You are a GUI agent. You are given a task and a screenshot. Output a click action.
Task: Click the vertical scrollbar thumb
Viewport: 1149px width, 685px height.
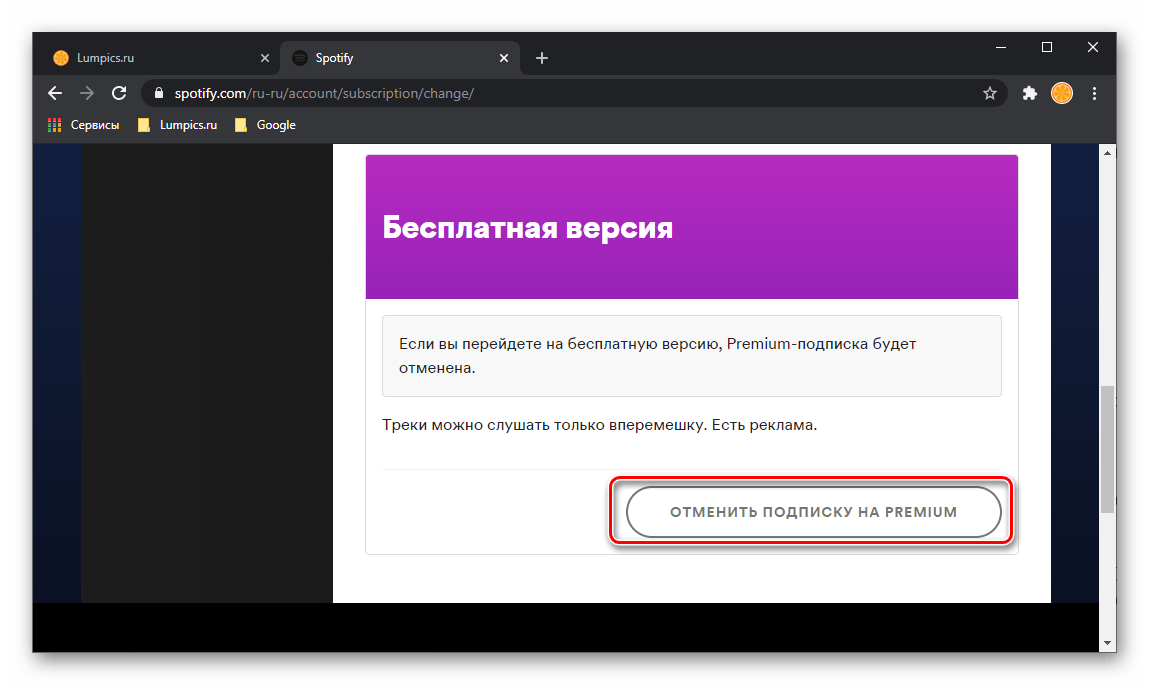tap(1107, 449)
